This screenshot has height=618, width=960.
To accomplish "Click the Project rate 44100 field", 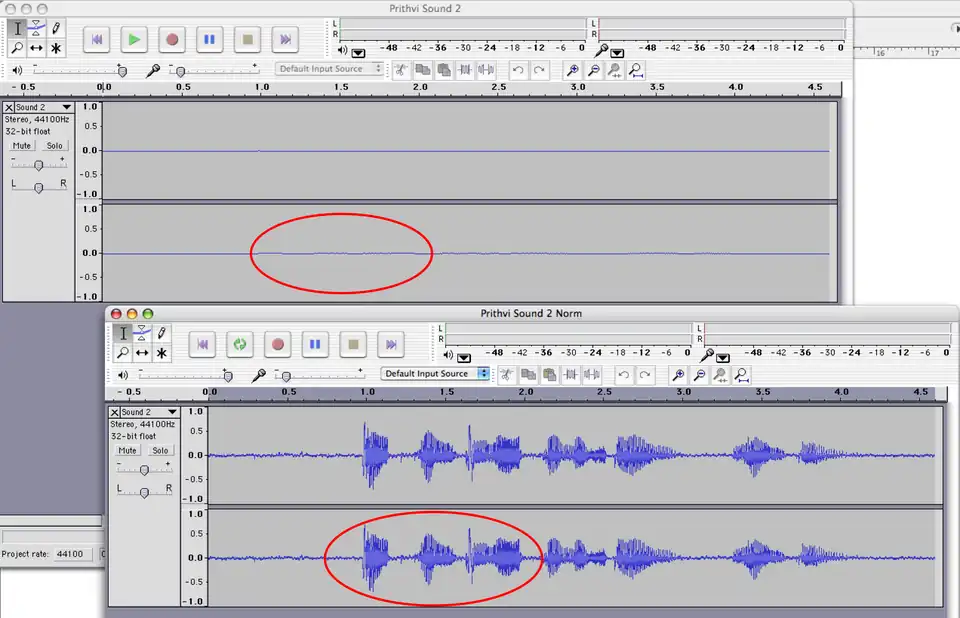I will click(70, 553).
